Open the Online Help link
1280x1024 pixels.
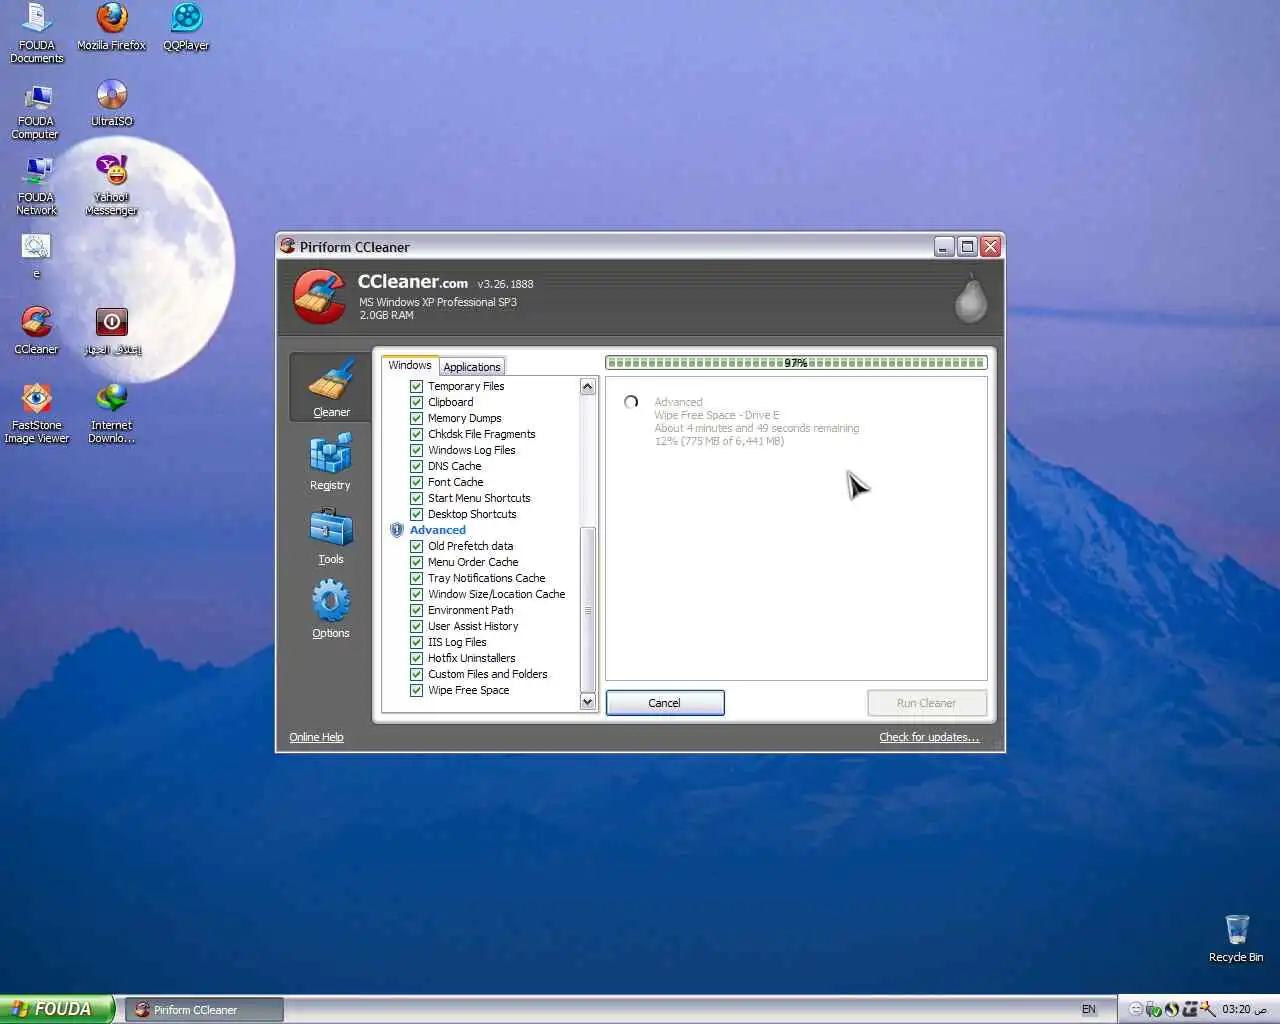(x=316, y=737)
